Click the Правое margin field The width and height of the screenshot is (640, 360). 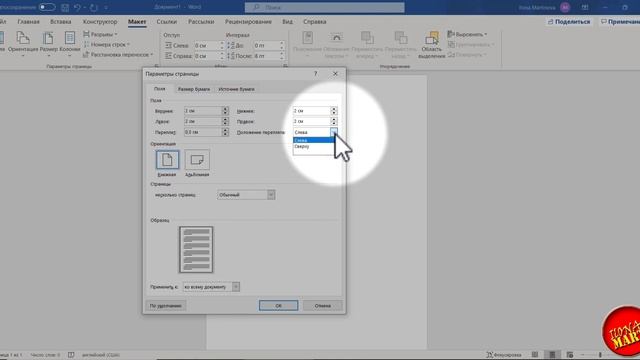[311, 121]
